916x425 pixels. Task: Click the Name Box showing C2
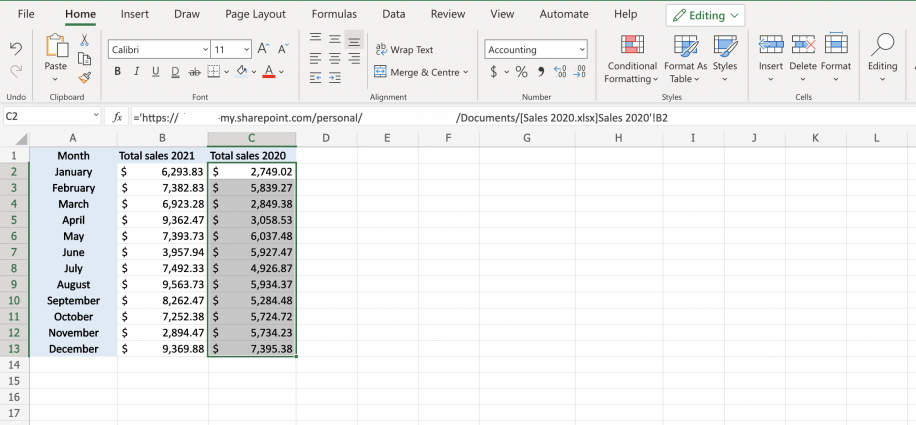53,117
